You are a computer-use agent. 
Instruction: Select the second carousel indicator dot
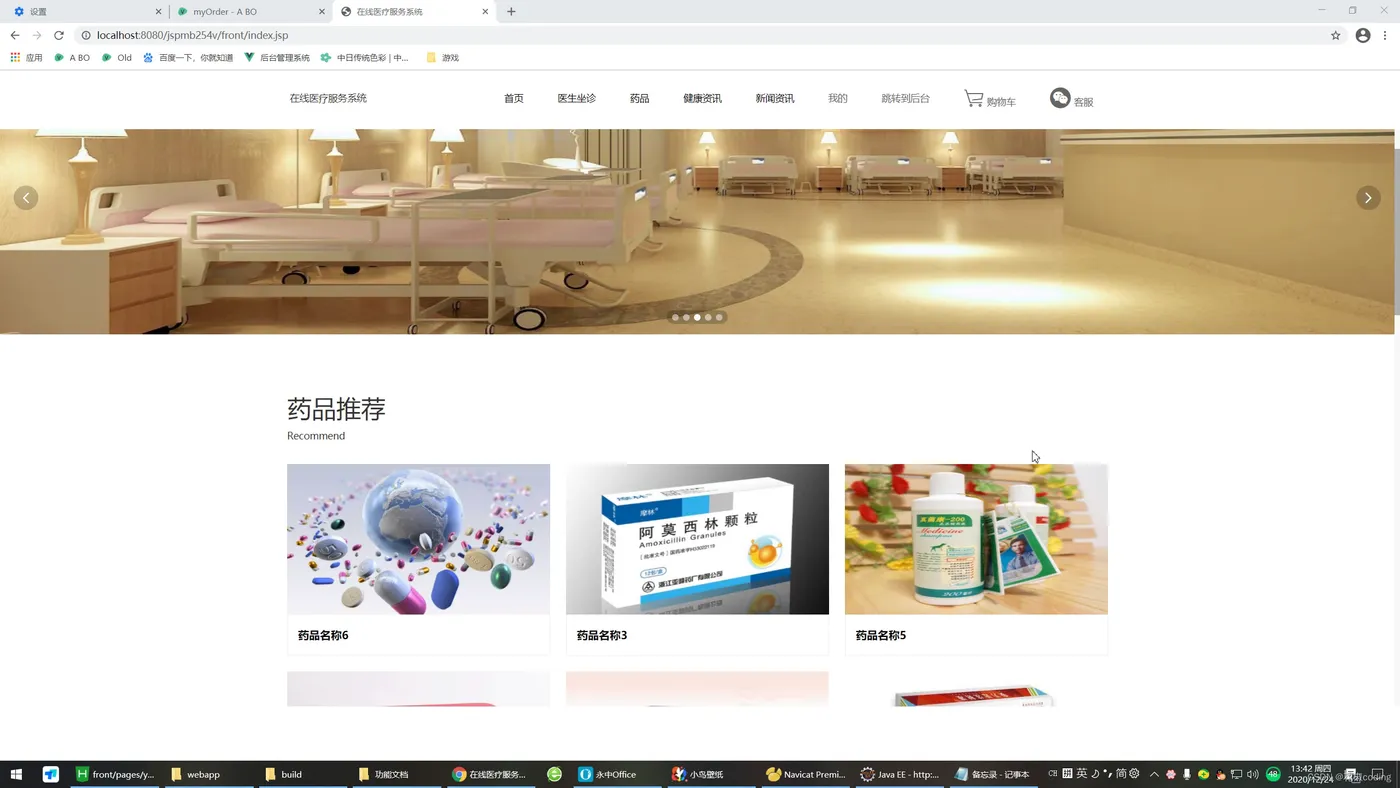tap(686, 318)
